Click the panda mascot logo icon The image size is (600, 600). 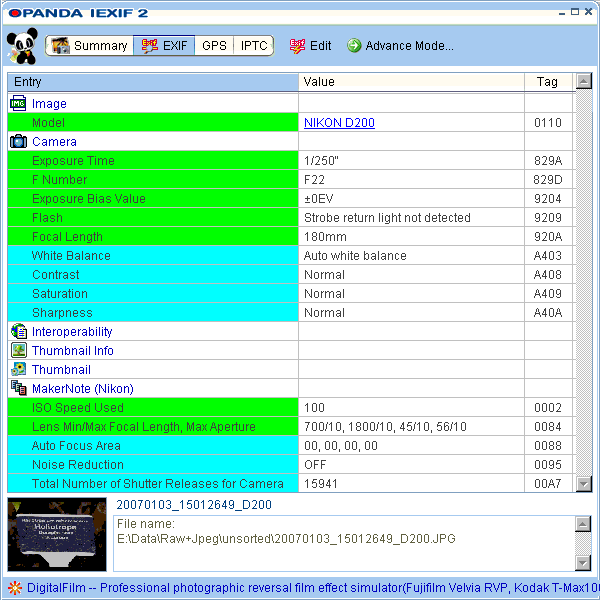[22, 46]
